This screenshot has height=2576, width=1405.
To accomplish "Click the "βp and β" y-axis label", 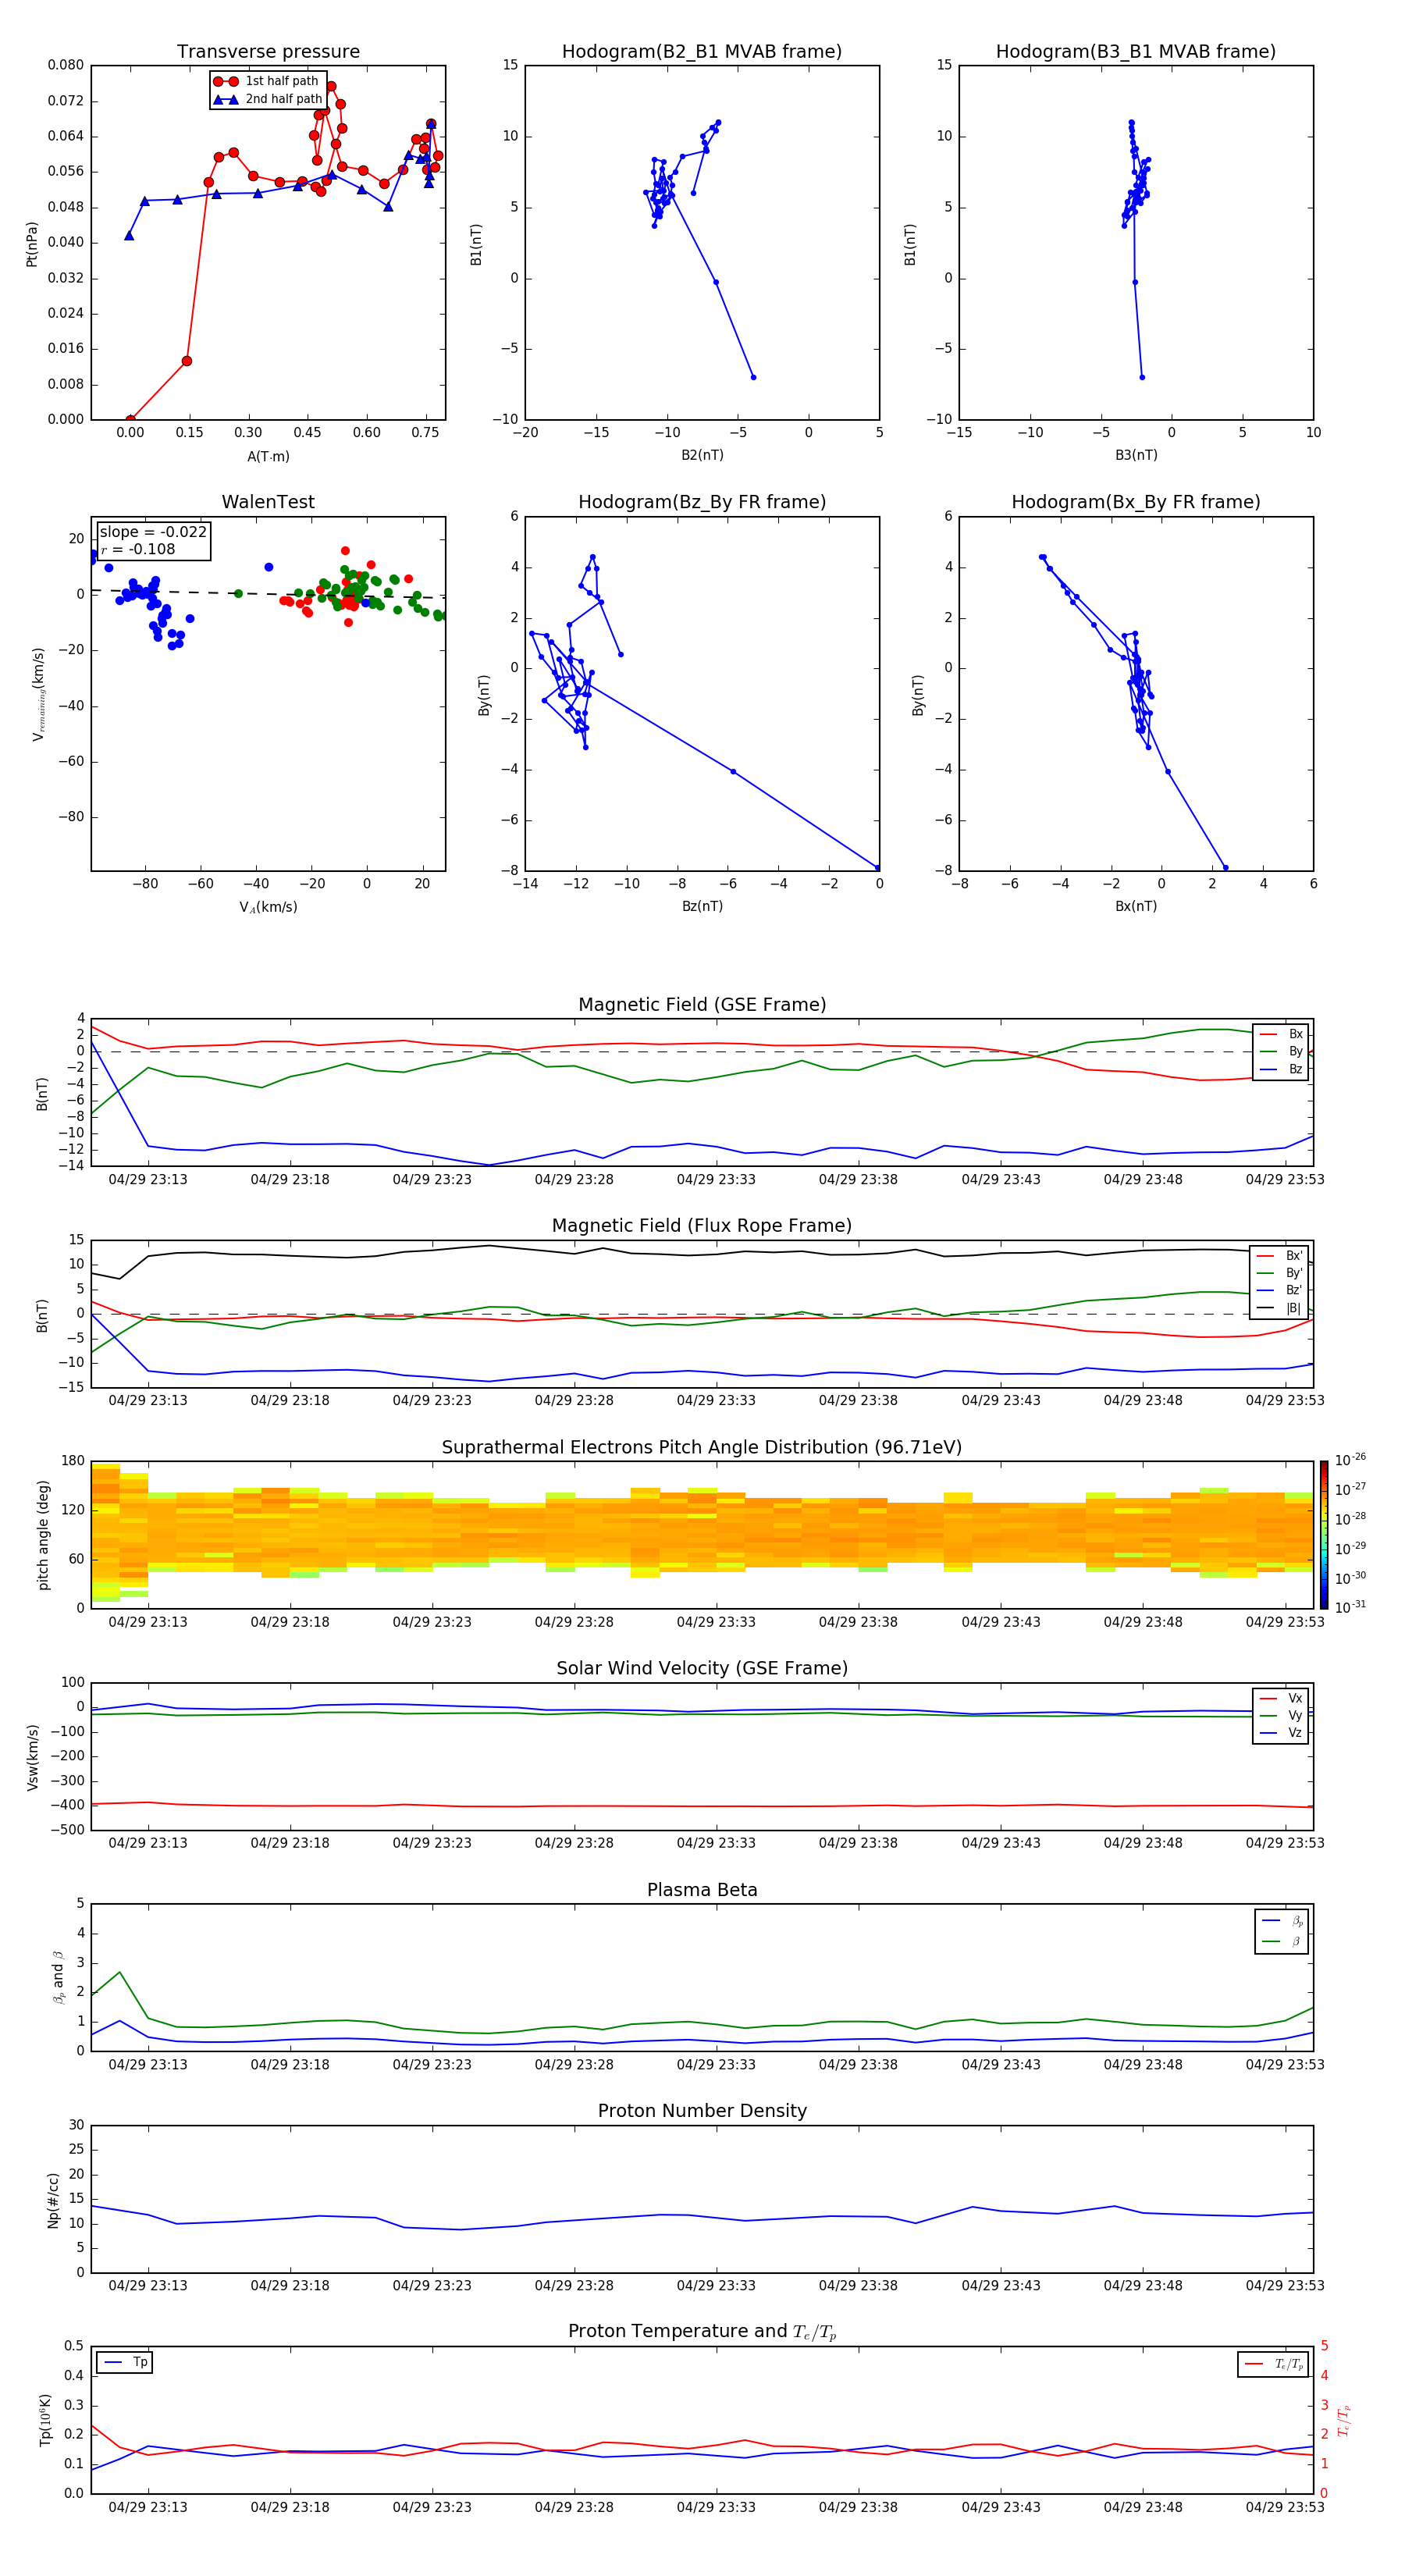I will click(58, 1977).
